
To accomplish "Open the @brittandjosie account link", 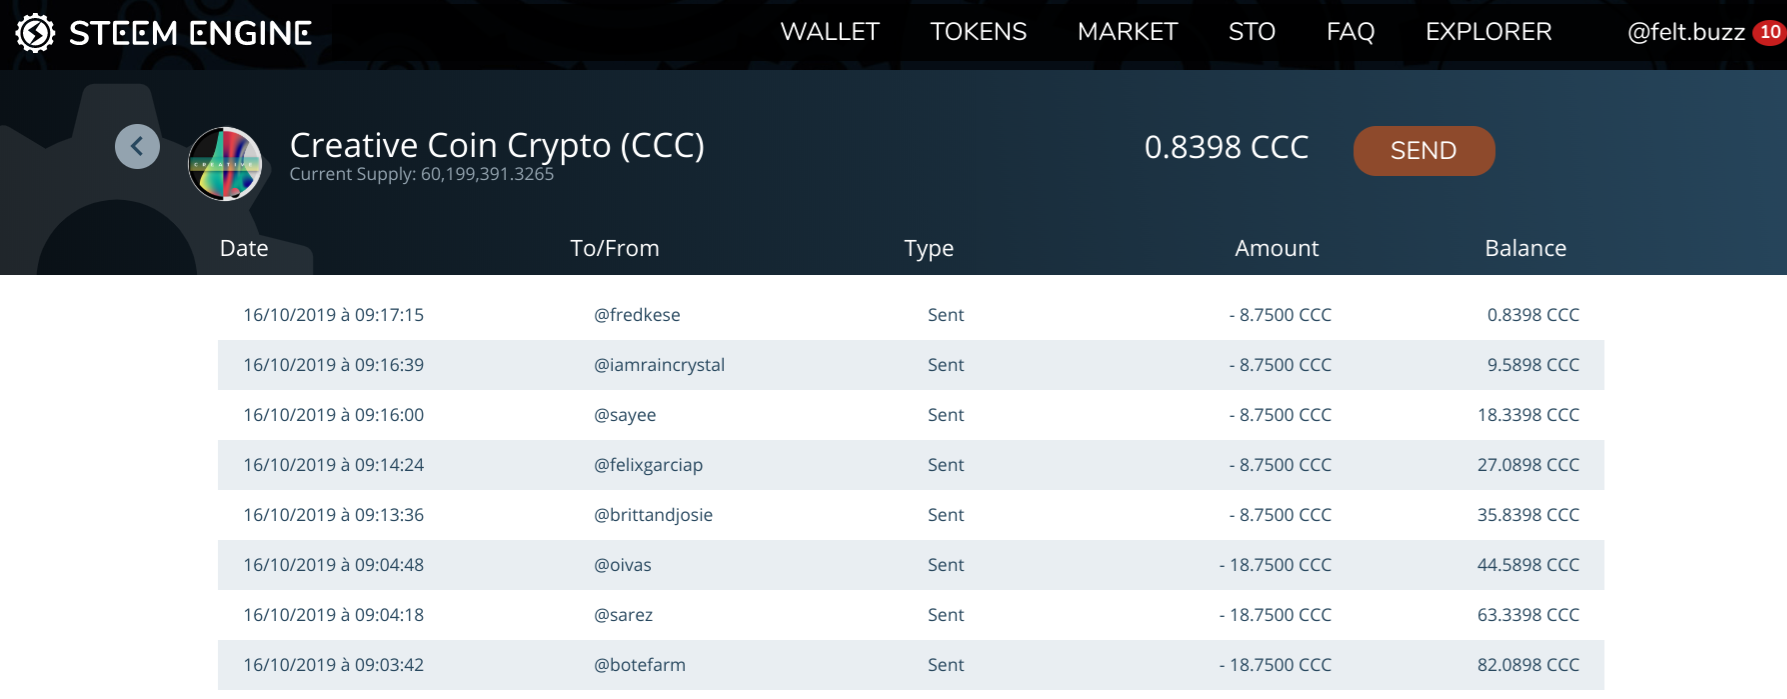I will [653, 515].
